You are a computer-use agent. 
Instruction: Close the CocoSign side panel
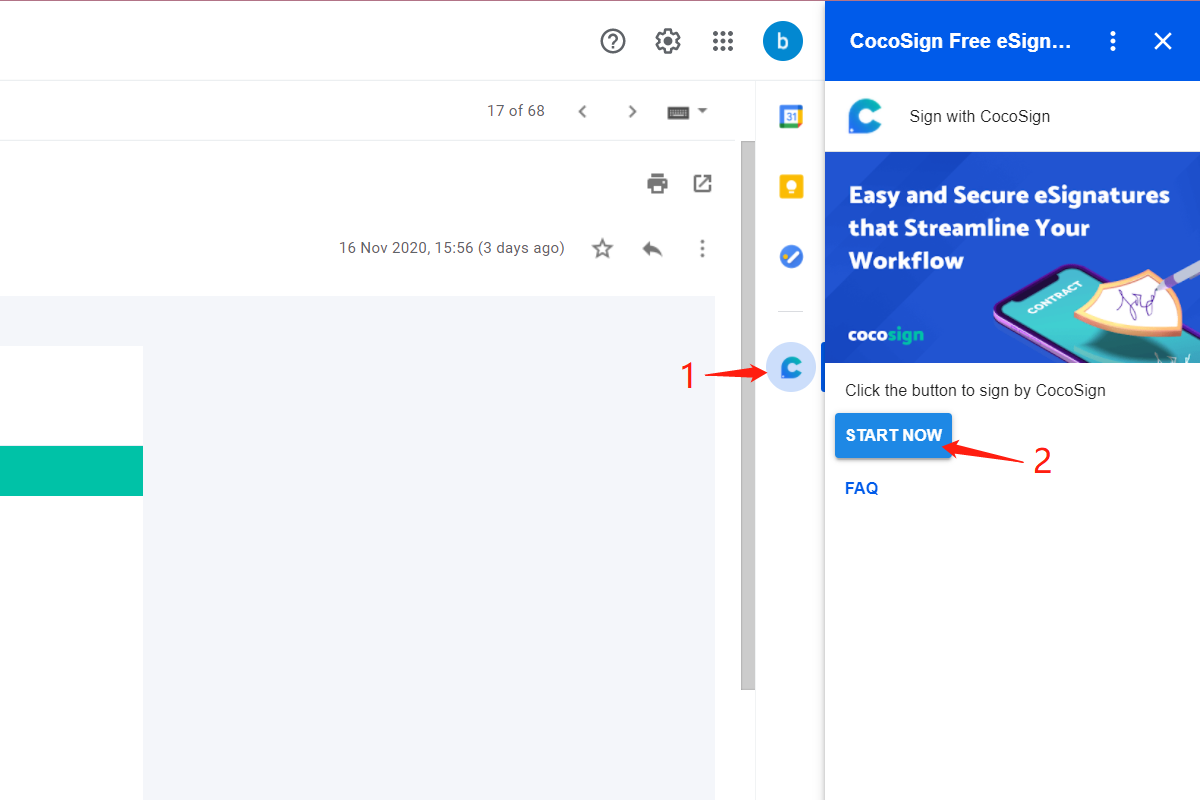click(x=1162, y=41)
